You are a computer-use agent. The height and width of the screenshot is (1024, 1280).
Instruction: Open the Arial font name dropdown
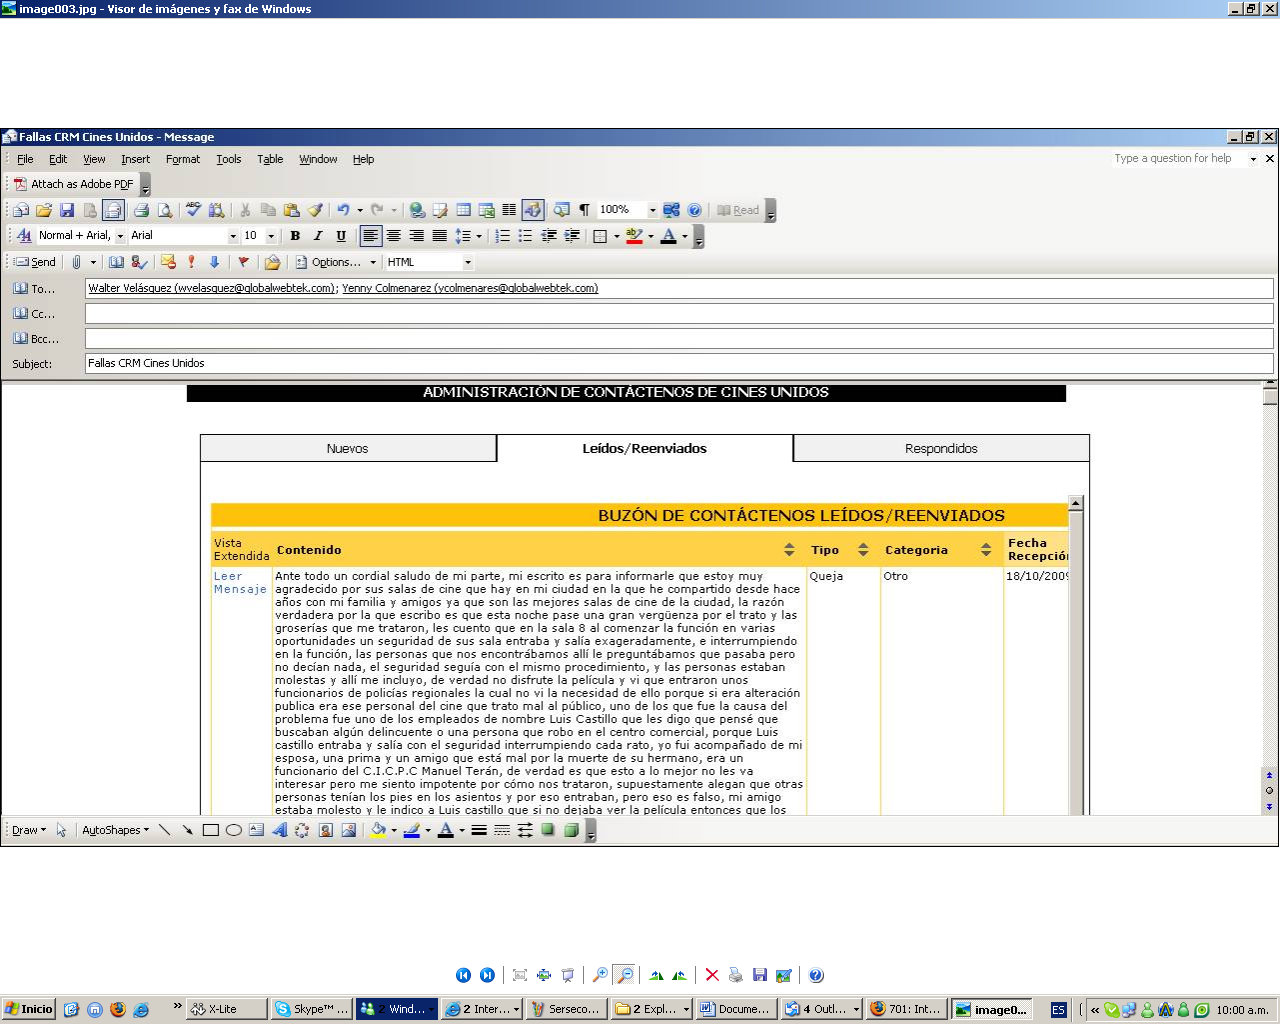pyautogui.click(x=233, y=236)
